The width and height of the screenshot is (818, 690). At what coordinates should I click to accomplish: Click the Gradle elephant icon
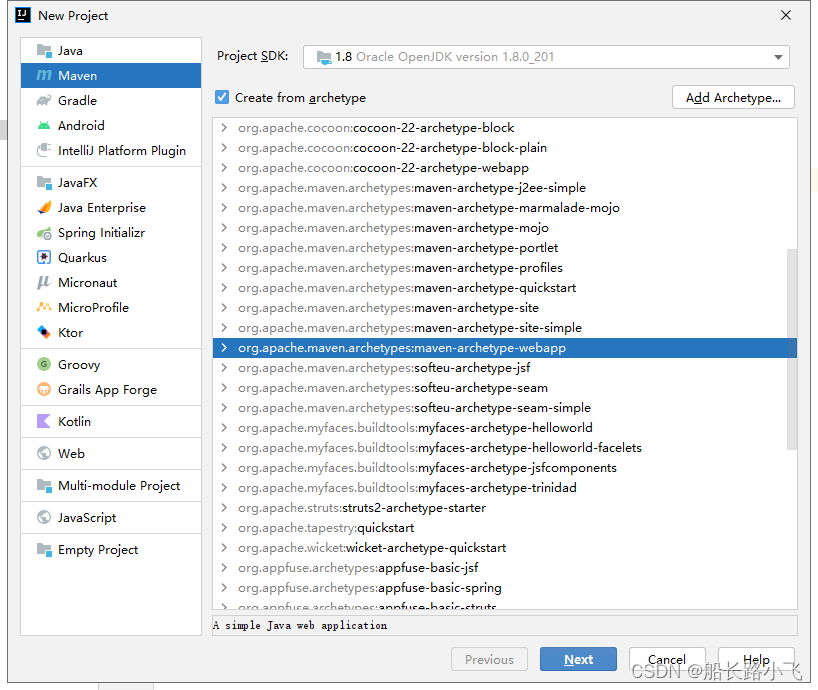[44, 100]
